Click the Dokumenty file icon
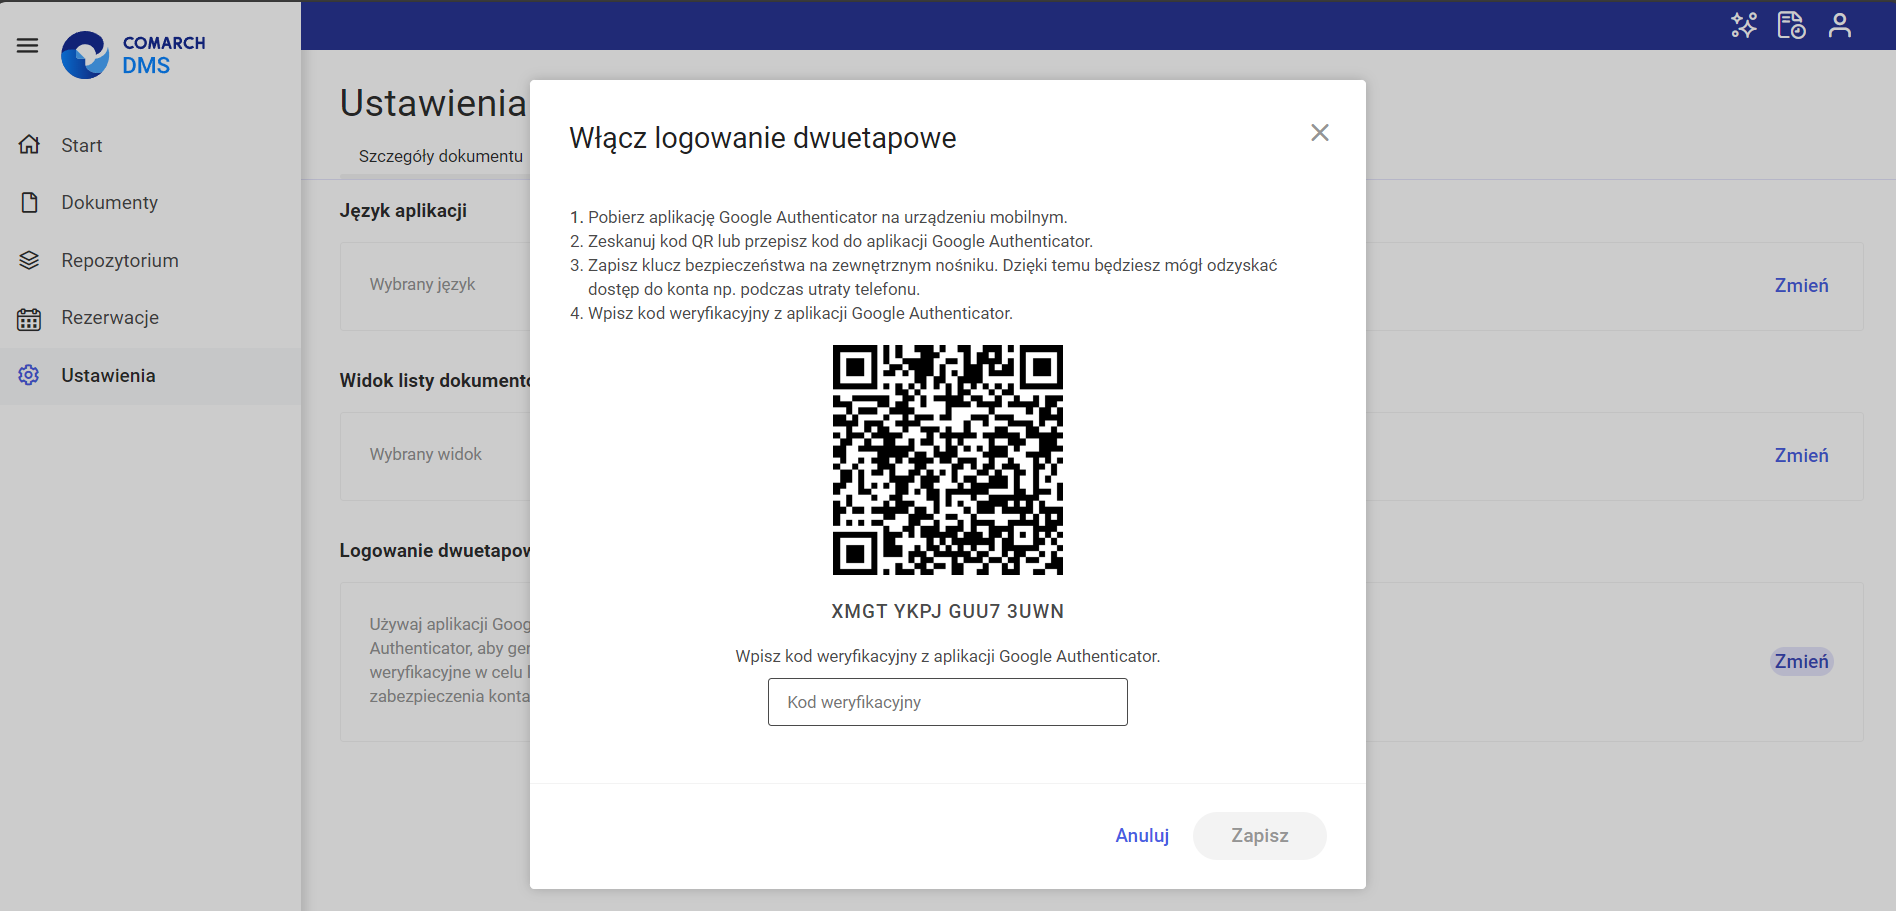The height and width of the screenshot is (911, 1896). click(x=29, y=202)
